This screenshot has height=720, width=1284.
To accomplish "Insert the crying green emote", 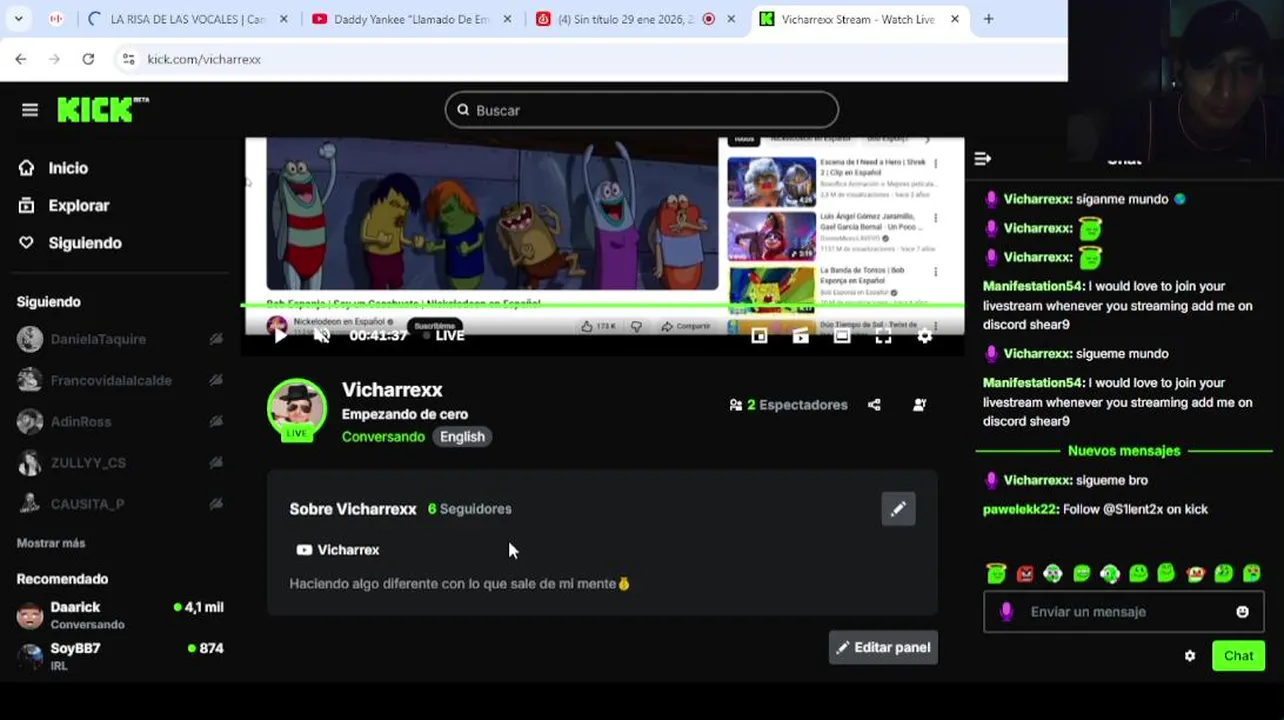I will coord(1252,574).
